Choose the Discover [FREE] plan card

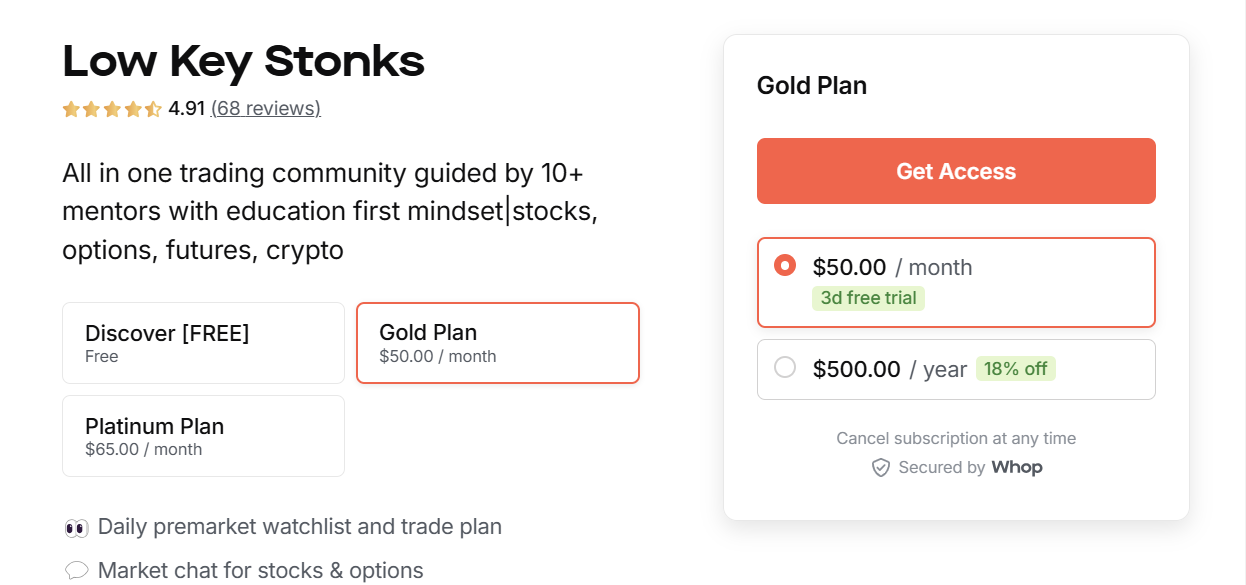(203, 342)
